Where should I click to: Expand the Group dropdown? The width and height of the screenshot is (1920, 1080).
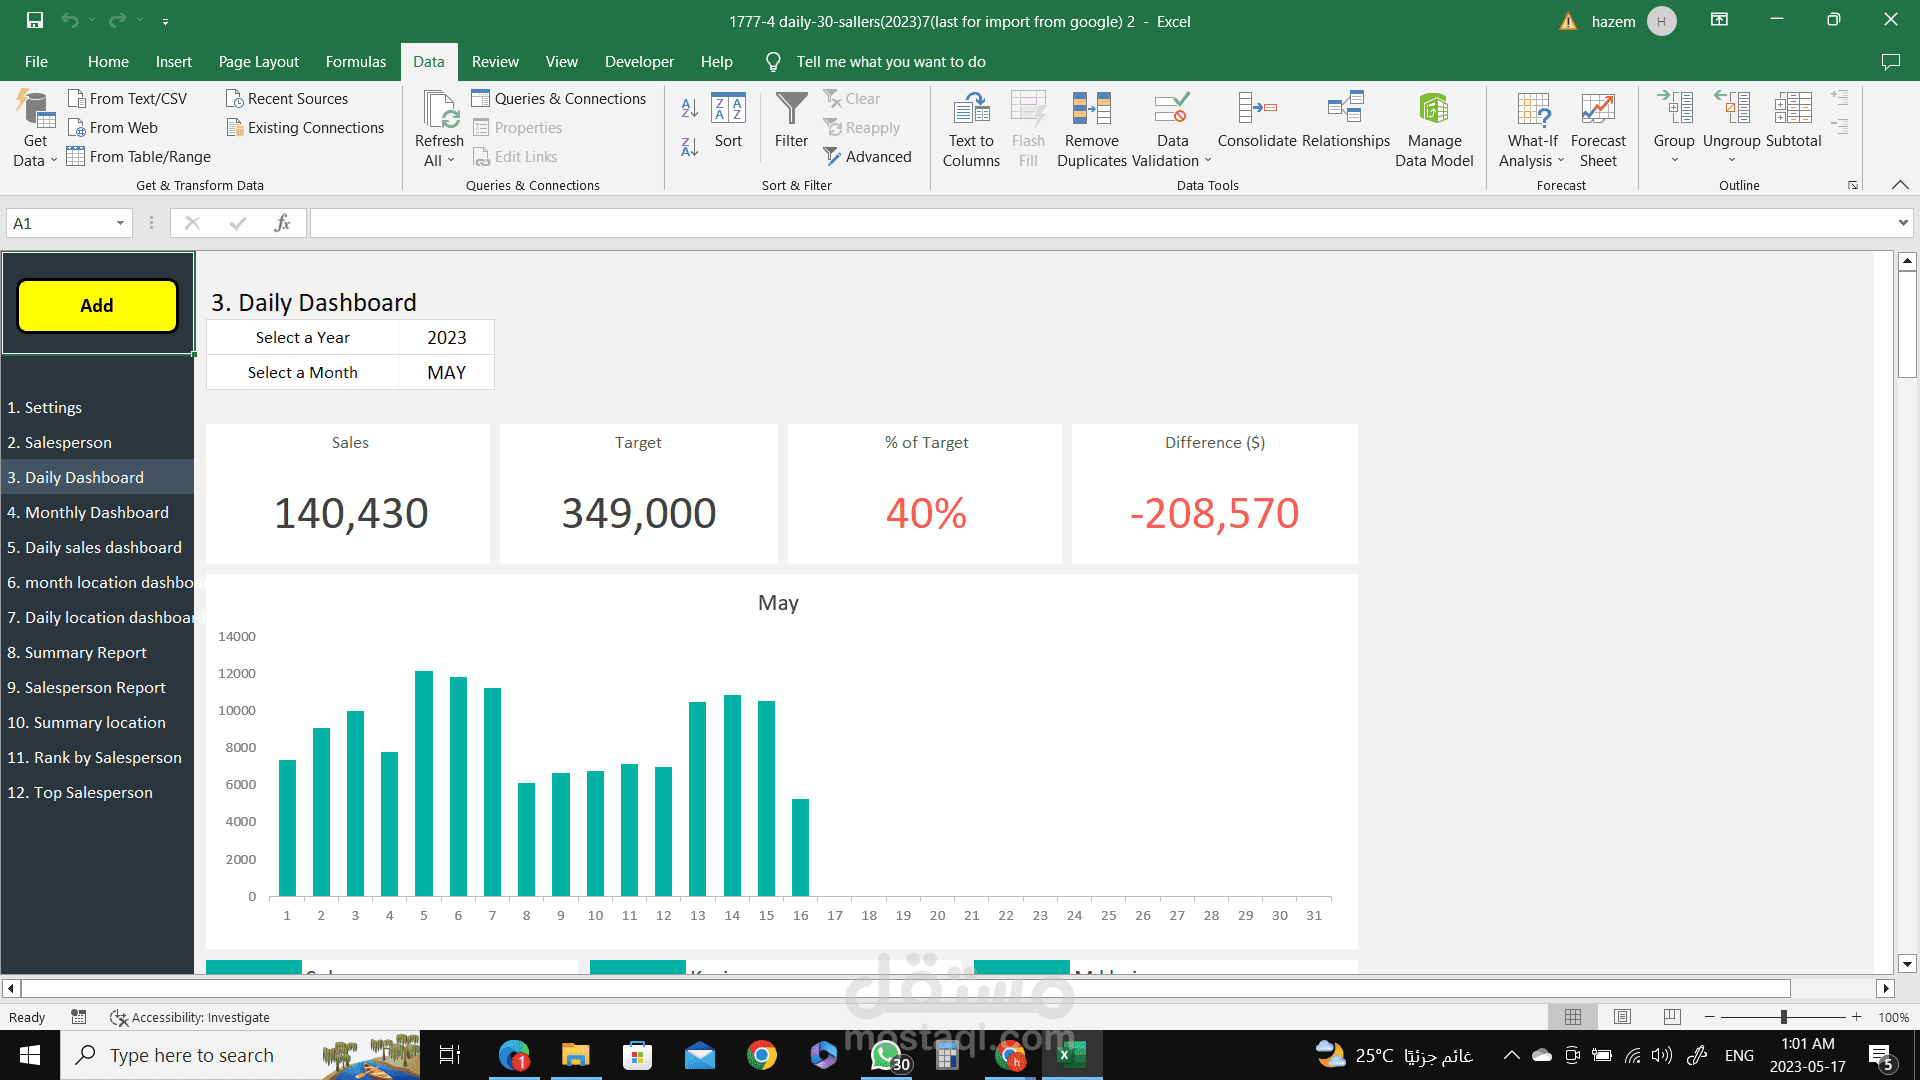[1674, 160]
